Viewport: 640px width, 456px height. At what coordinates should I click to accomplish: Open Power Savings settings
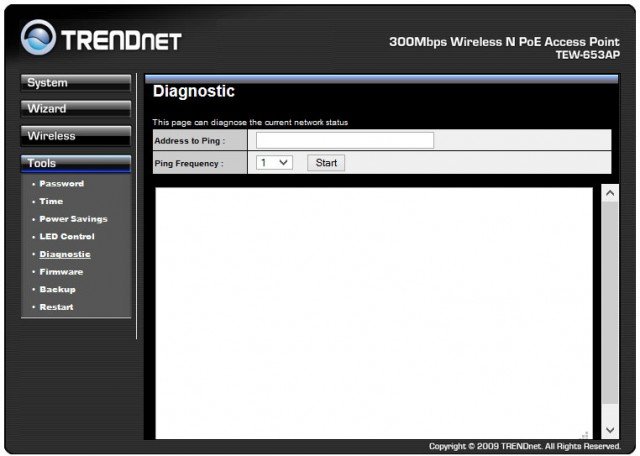tap(73, 219)
